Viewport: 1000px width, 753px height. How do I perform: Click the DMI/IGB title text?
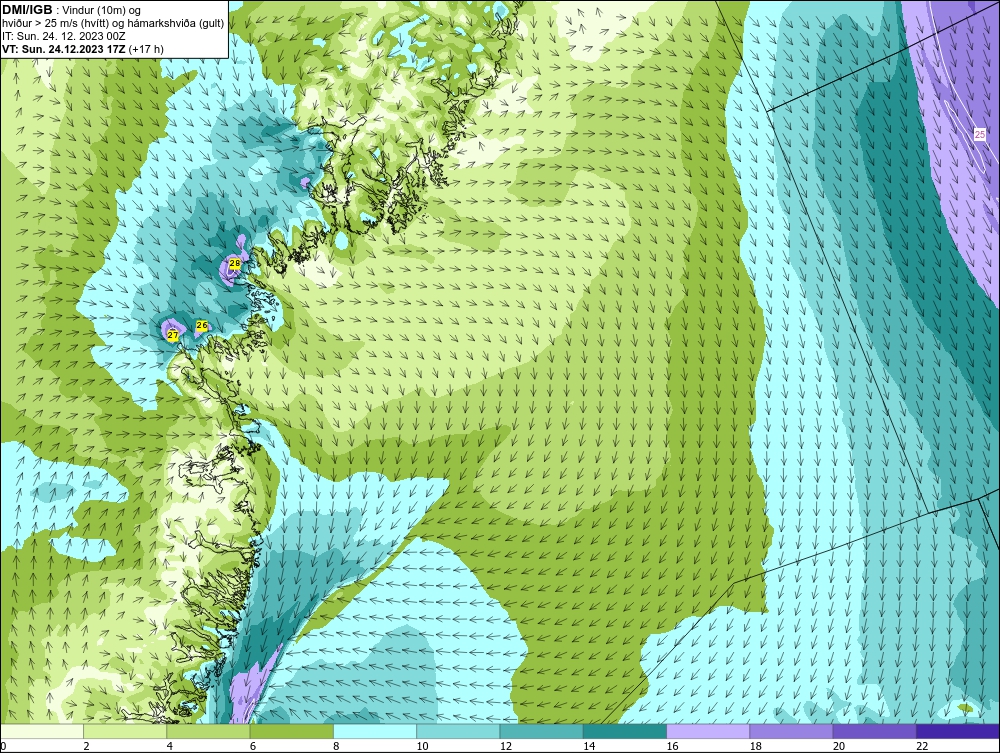coord(27,10)
